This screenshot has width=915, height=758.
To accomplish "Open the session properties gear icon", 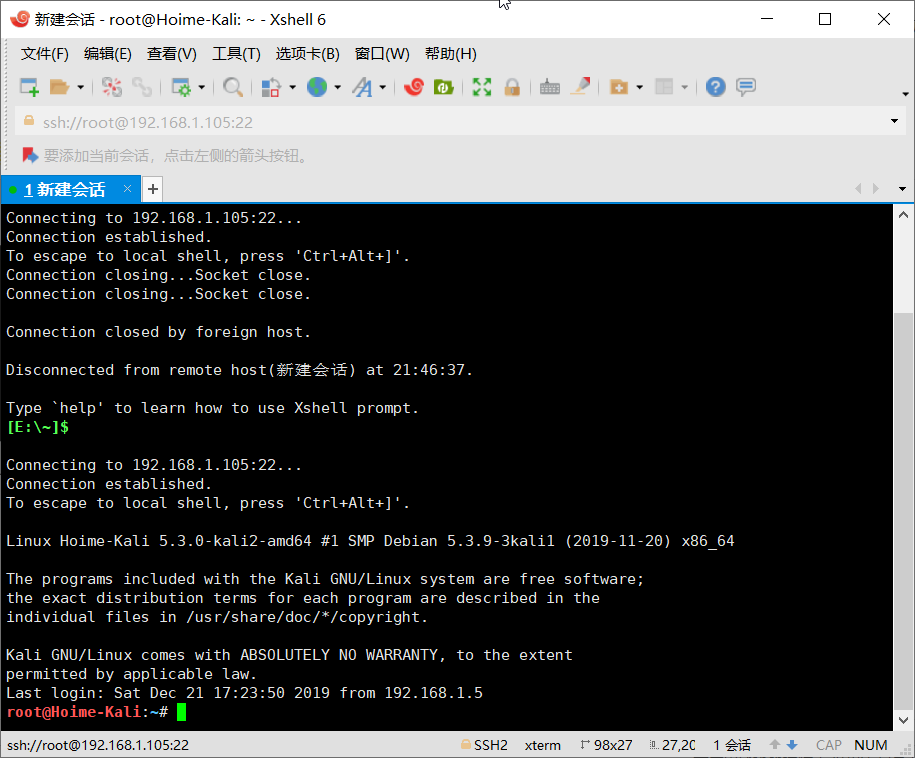I will 181,88.
